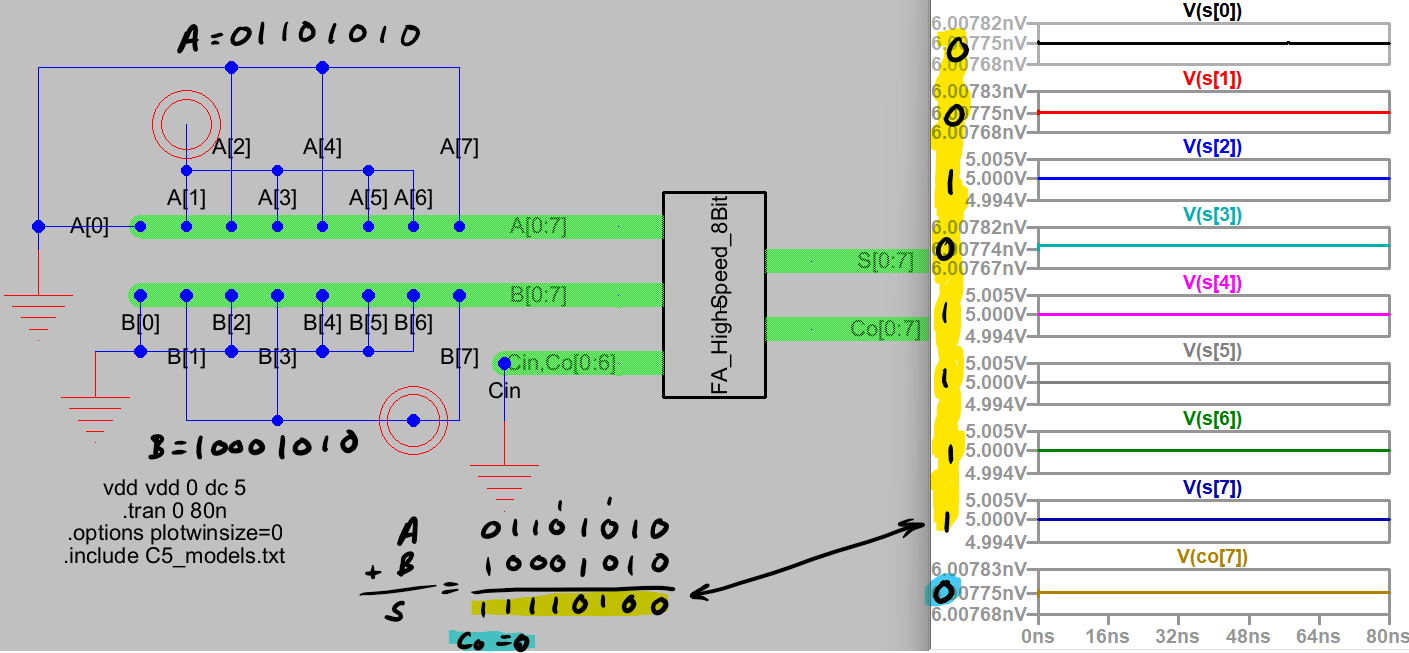Screen dimensions: 1409x653
Task: Click the .tran 0 80n directive
Action: point(174,510)
